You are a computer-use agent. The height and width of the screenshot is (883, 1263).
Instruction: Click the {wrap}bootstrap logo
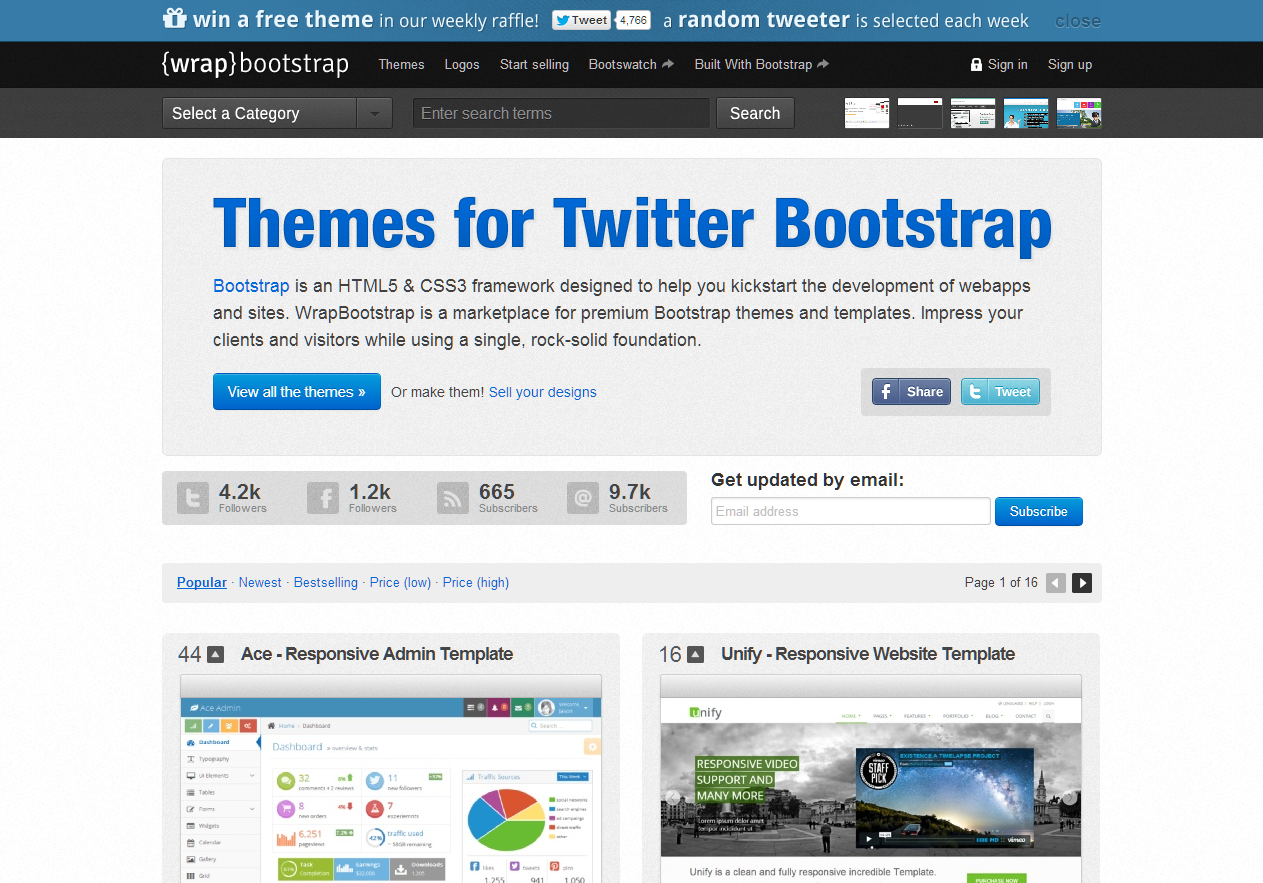[255, 64]
